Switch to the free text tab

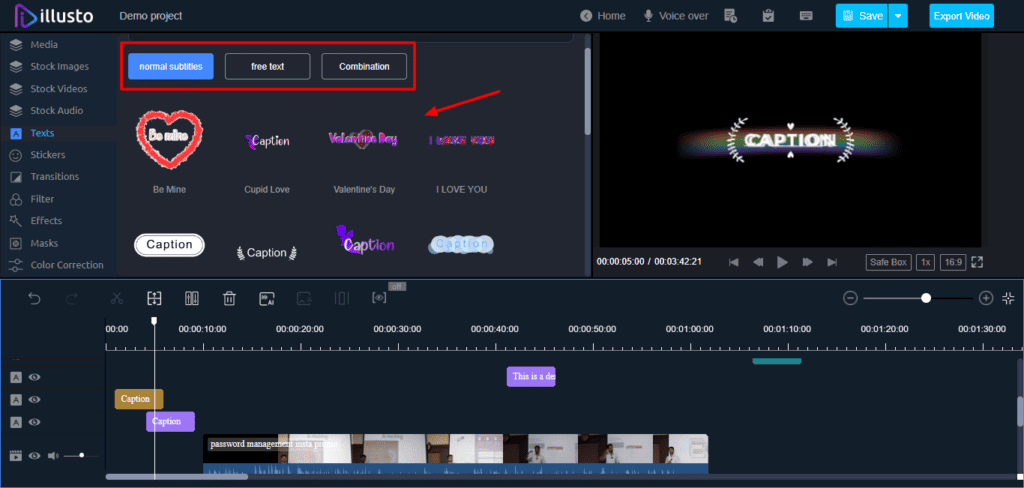[267, 67]
